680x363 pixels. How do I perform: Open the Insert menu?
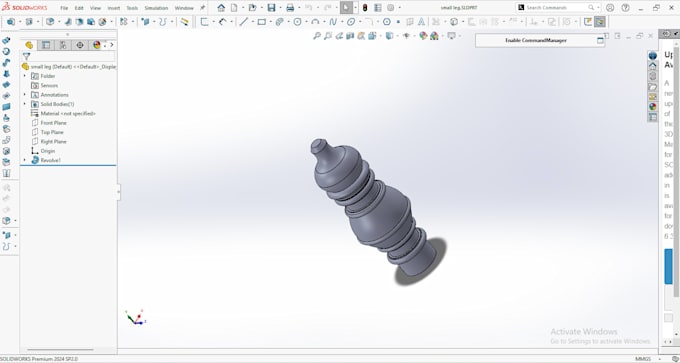coord(114,8)
